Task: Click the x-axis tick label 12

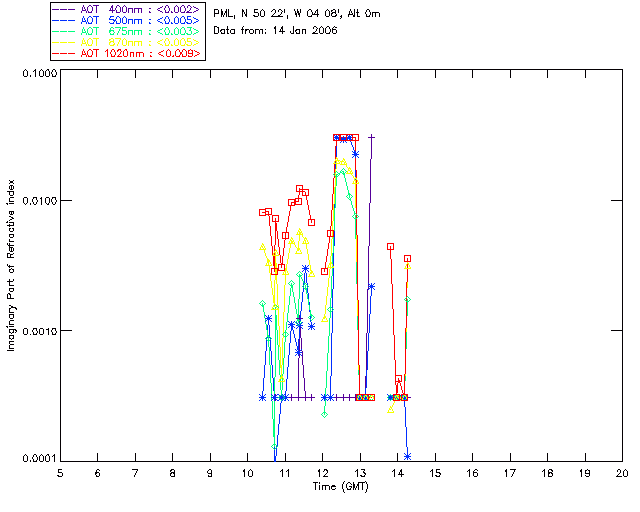Action: click(x=323, y=473)
